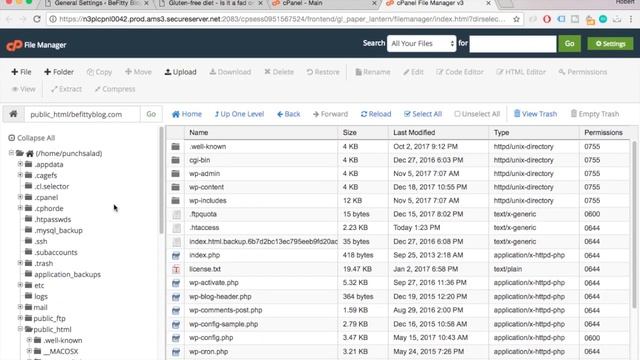Click Unselect All checkbox
Image resolution: width=640 pixels, height=360 pixels.
477,114
